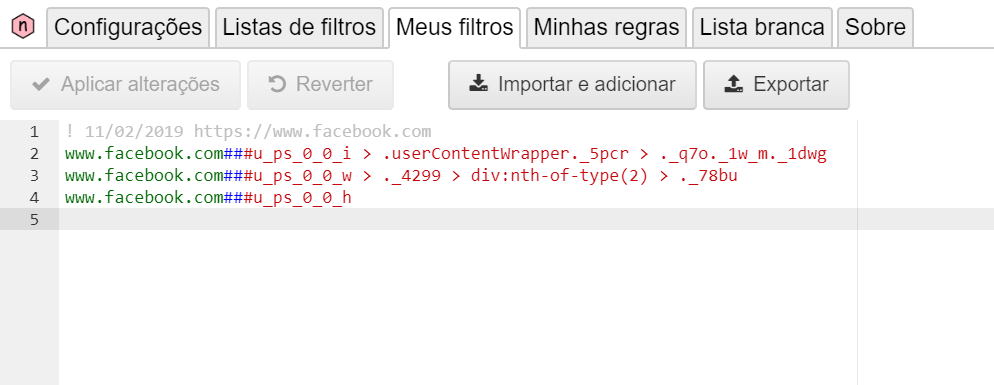This screenshot has width=994, height=385.
Task: Click the upload icon in Exportar
Action: tap(733, 84)
